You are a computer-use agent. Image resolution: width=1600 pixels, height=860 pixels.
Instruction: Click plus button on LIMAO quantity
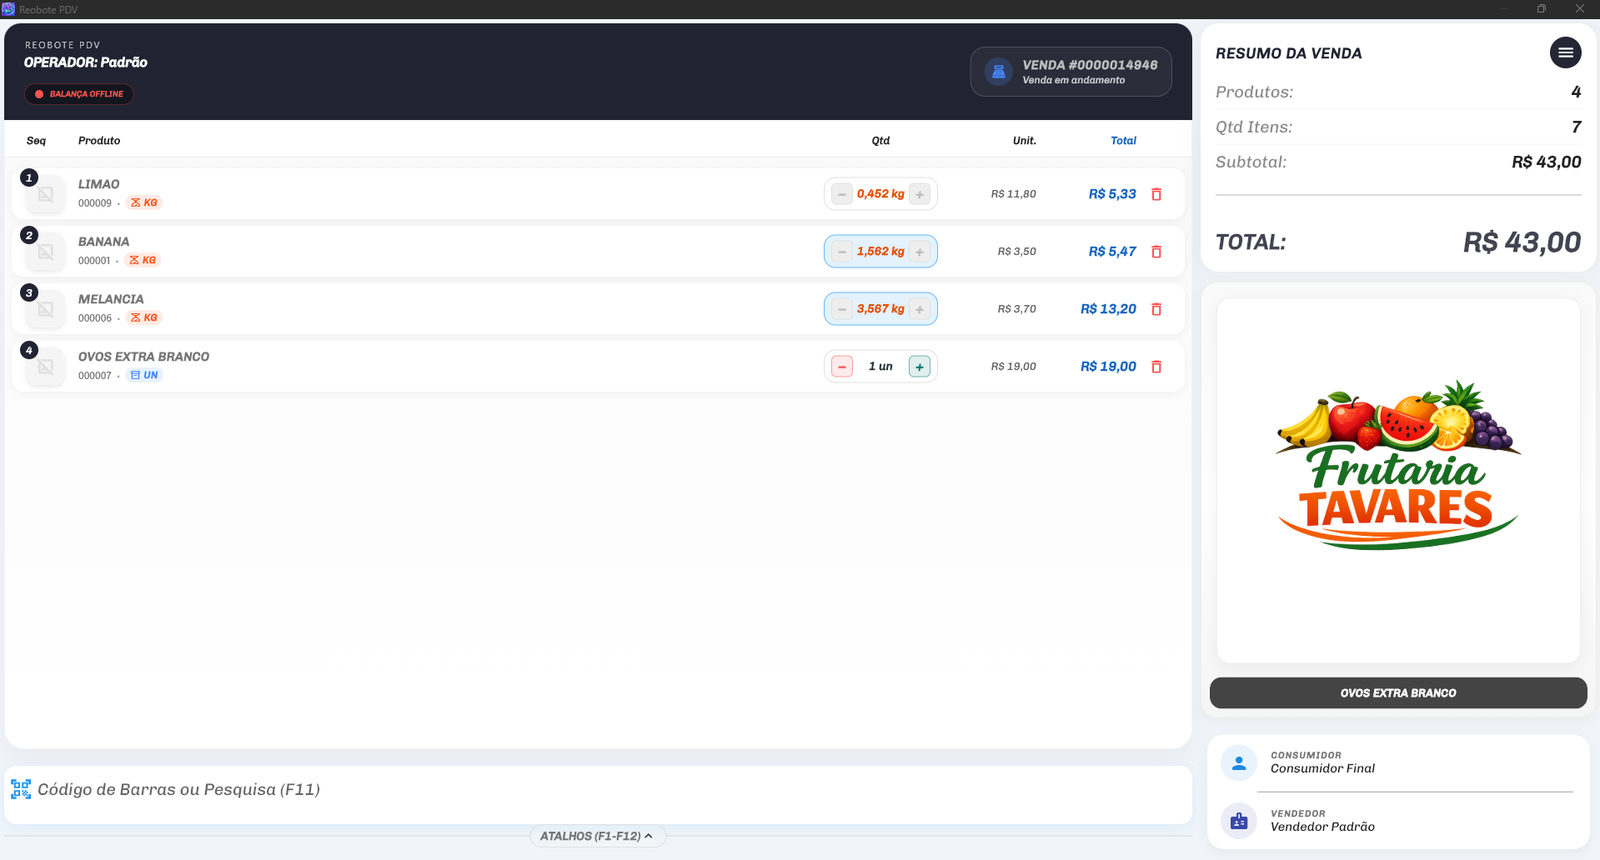[919, 194]
